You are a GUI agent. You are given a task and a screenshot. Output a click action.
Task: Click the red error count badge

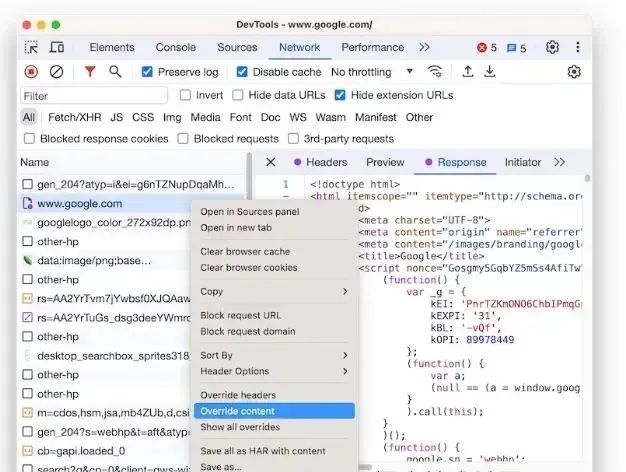[487, 48]
